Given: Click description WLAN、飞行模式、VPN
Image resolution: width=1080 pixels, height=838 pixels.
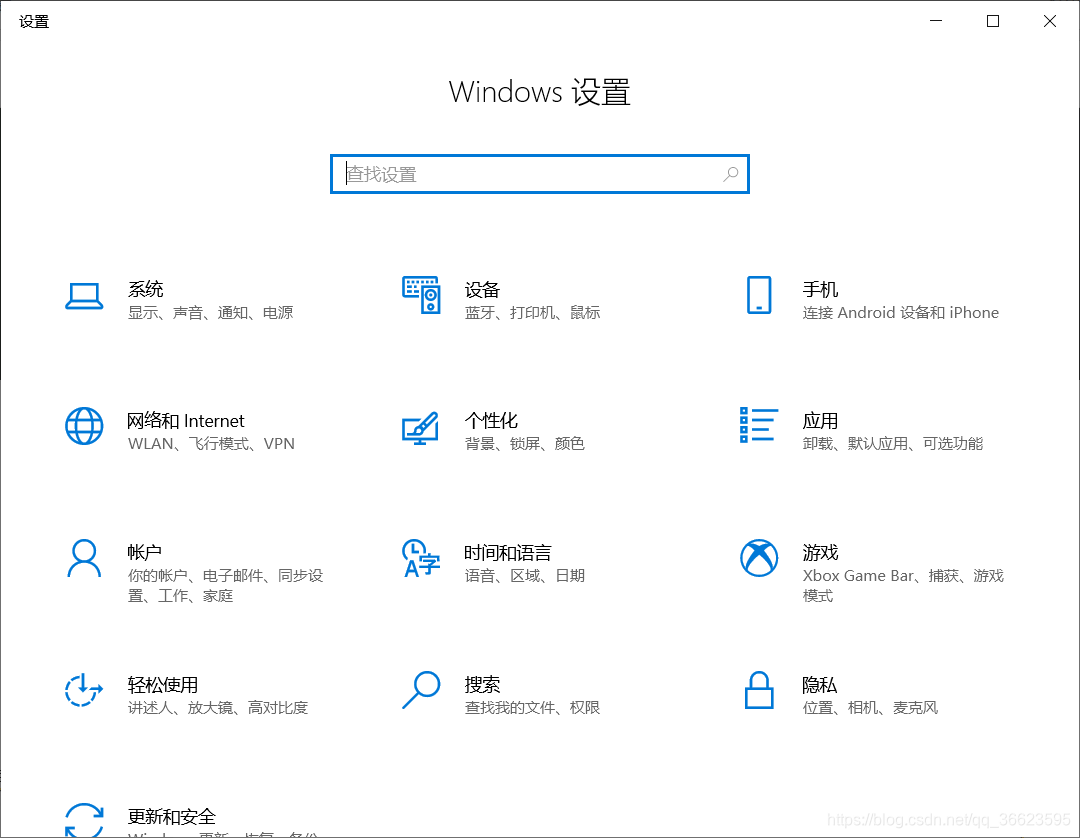Looking at the screenshot, I should [211, 443].
